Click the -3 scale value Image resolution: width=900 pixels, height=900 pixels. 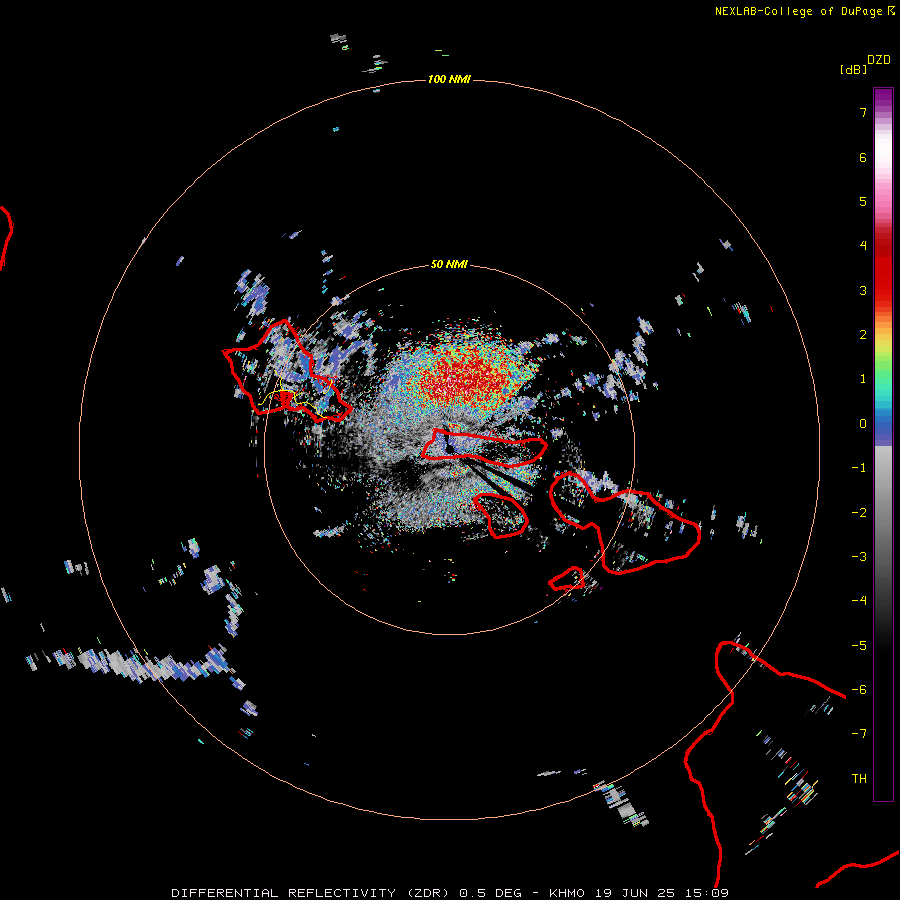(x=859, y=557)
